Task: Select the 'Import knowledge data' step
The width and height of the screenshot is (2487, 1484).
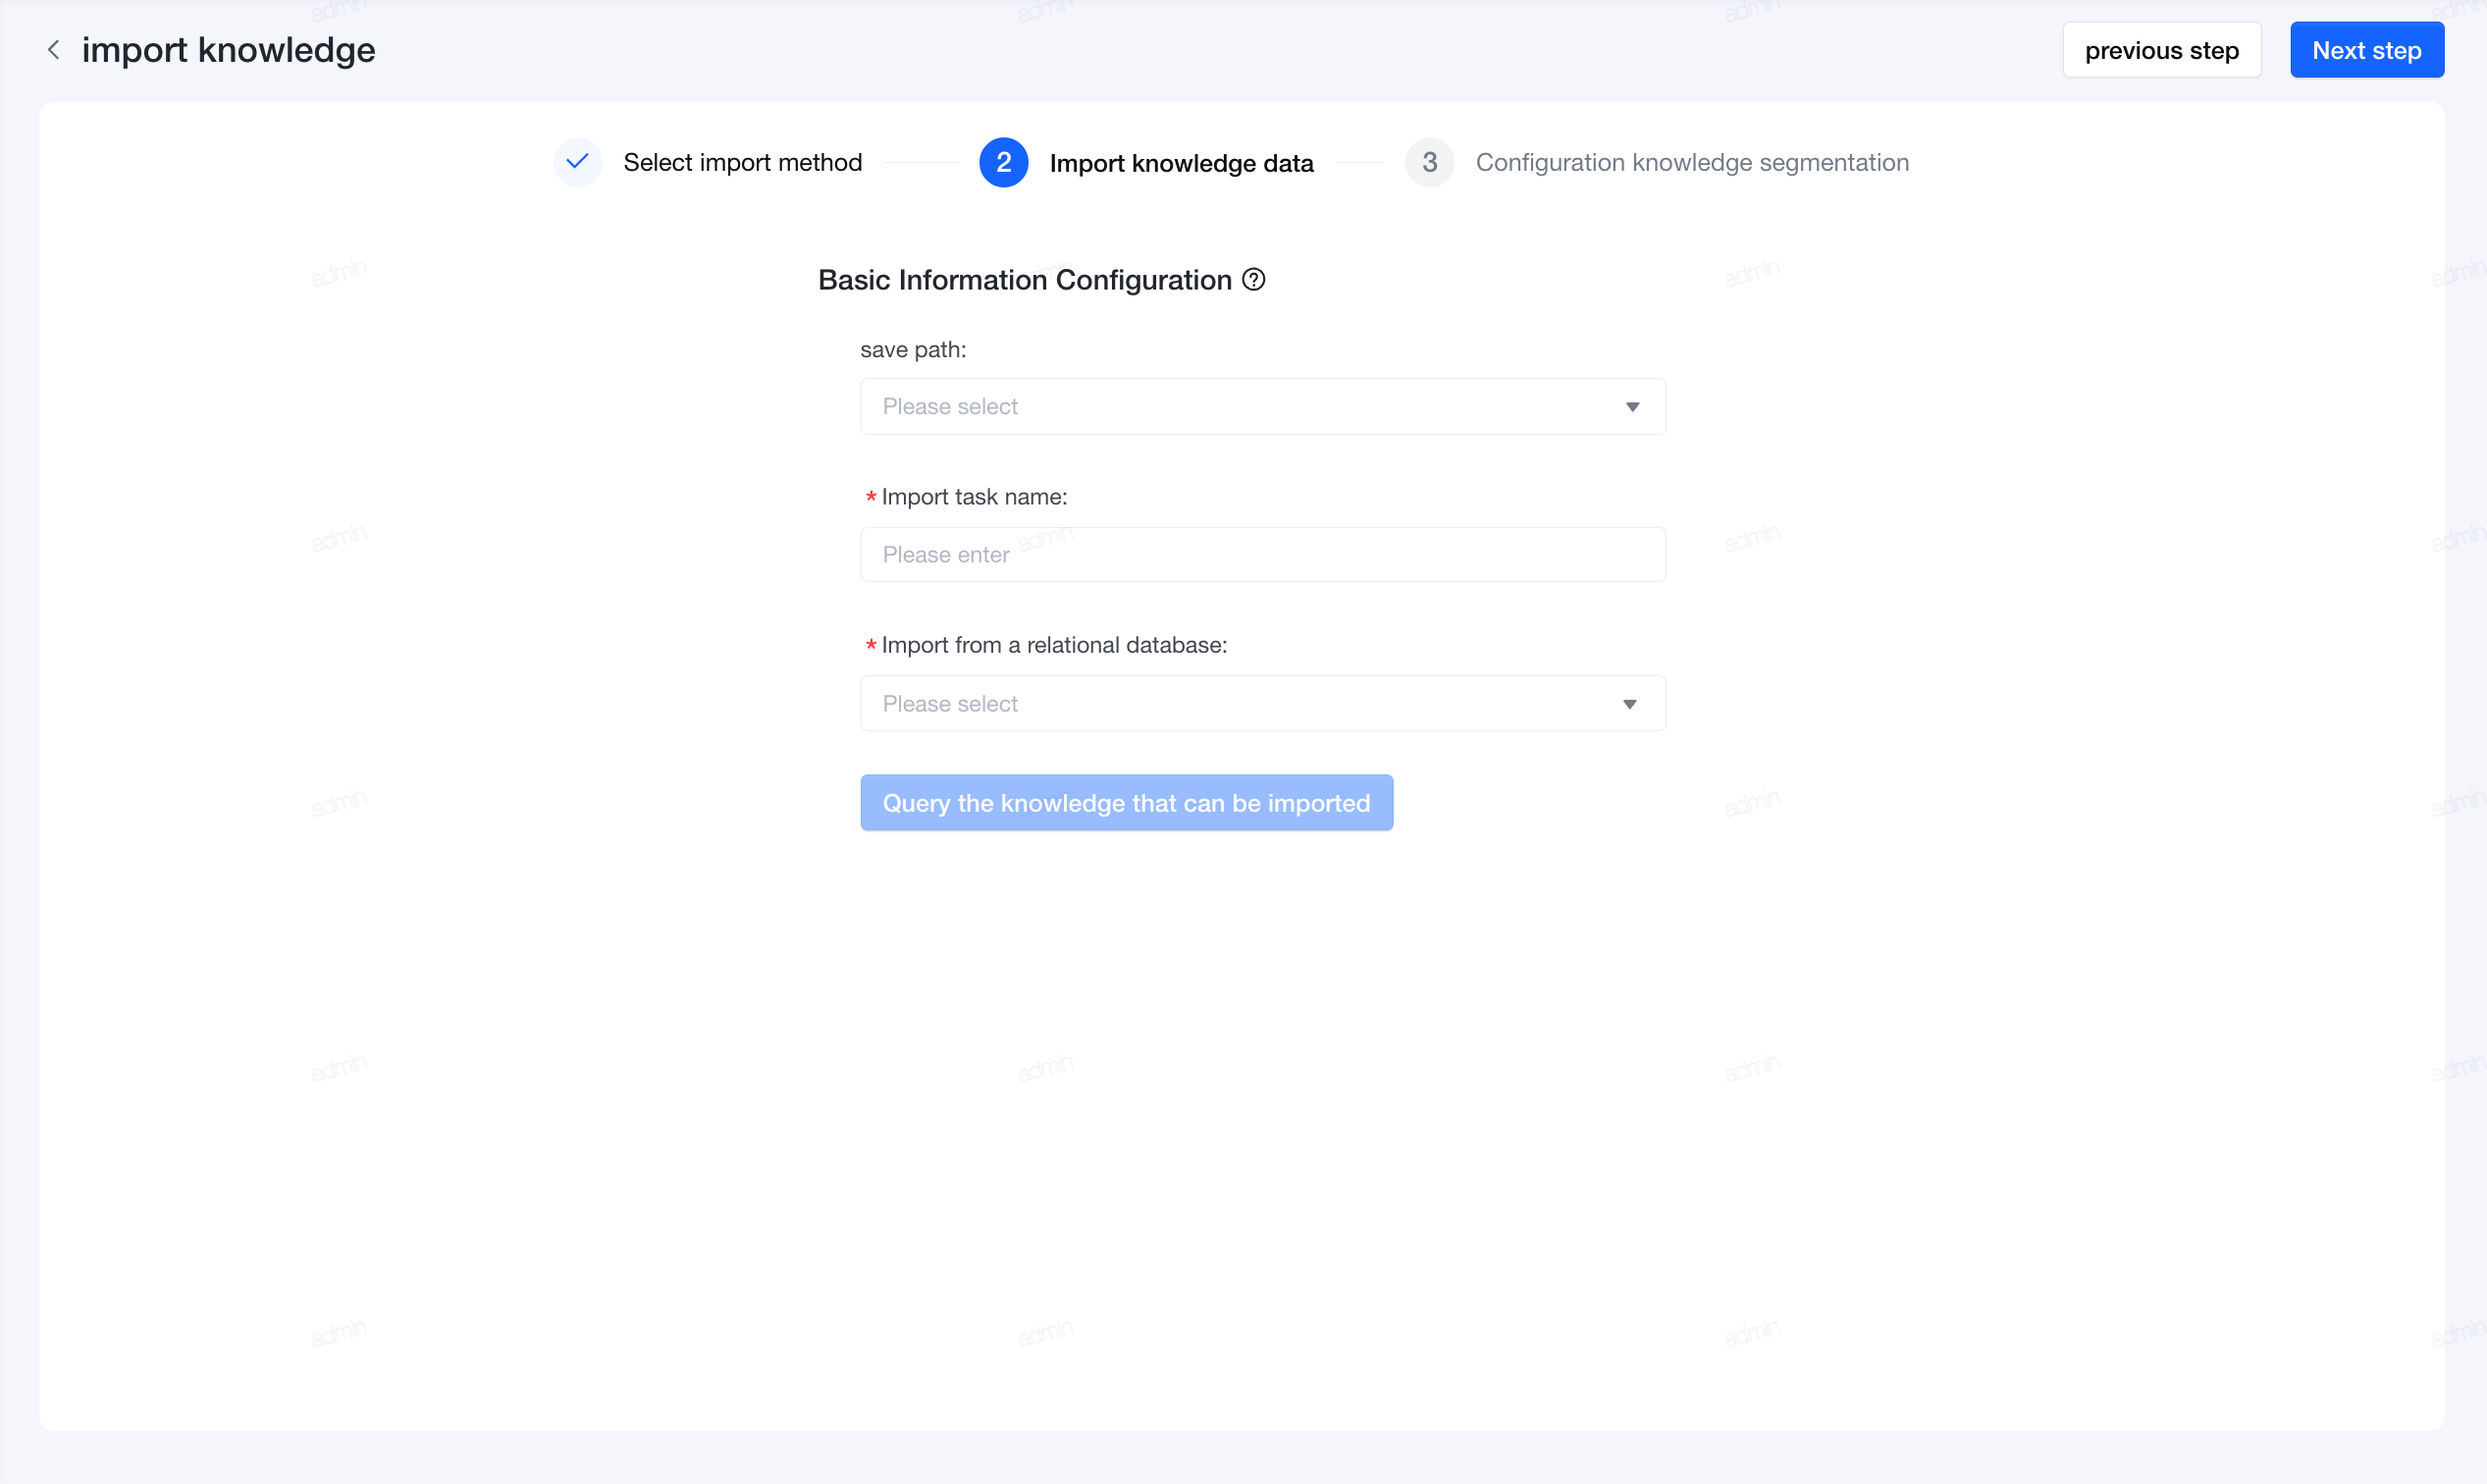Action: [x=1181, y=163]
